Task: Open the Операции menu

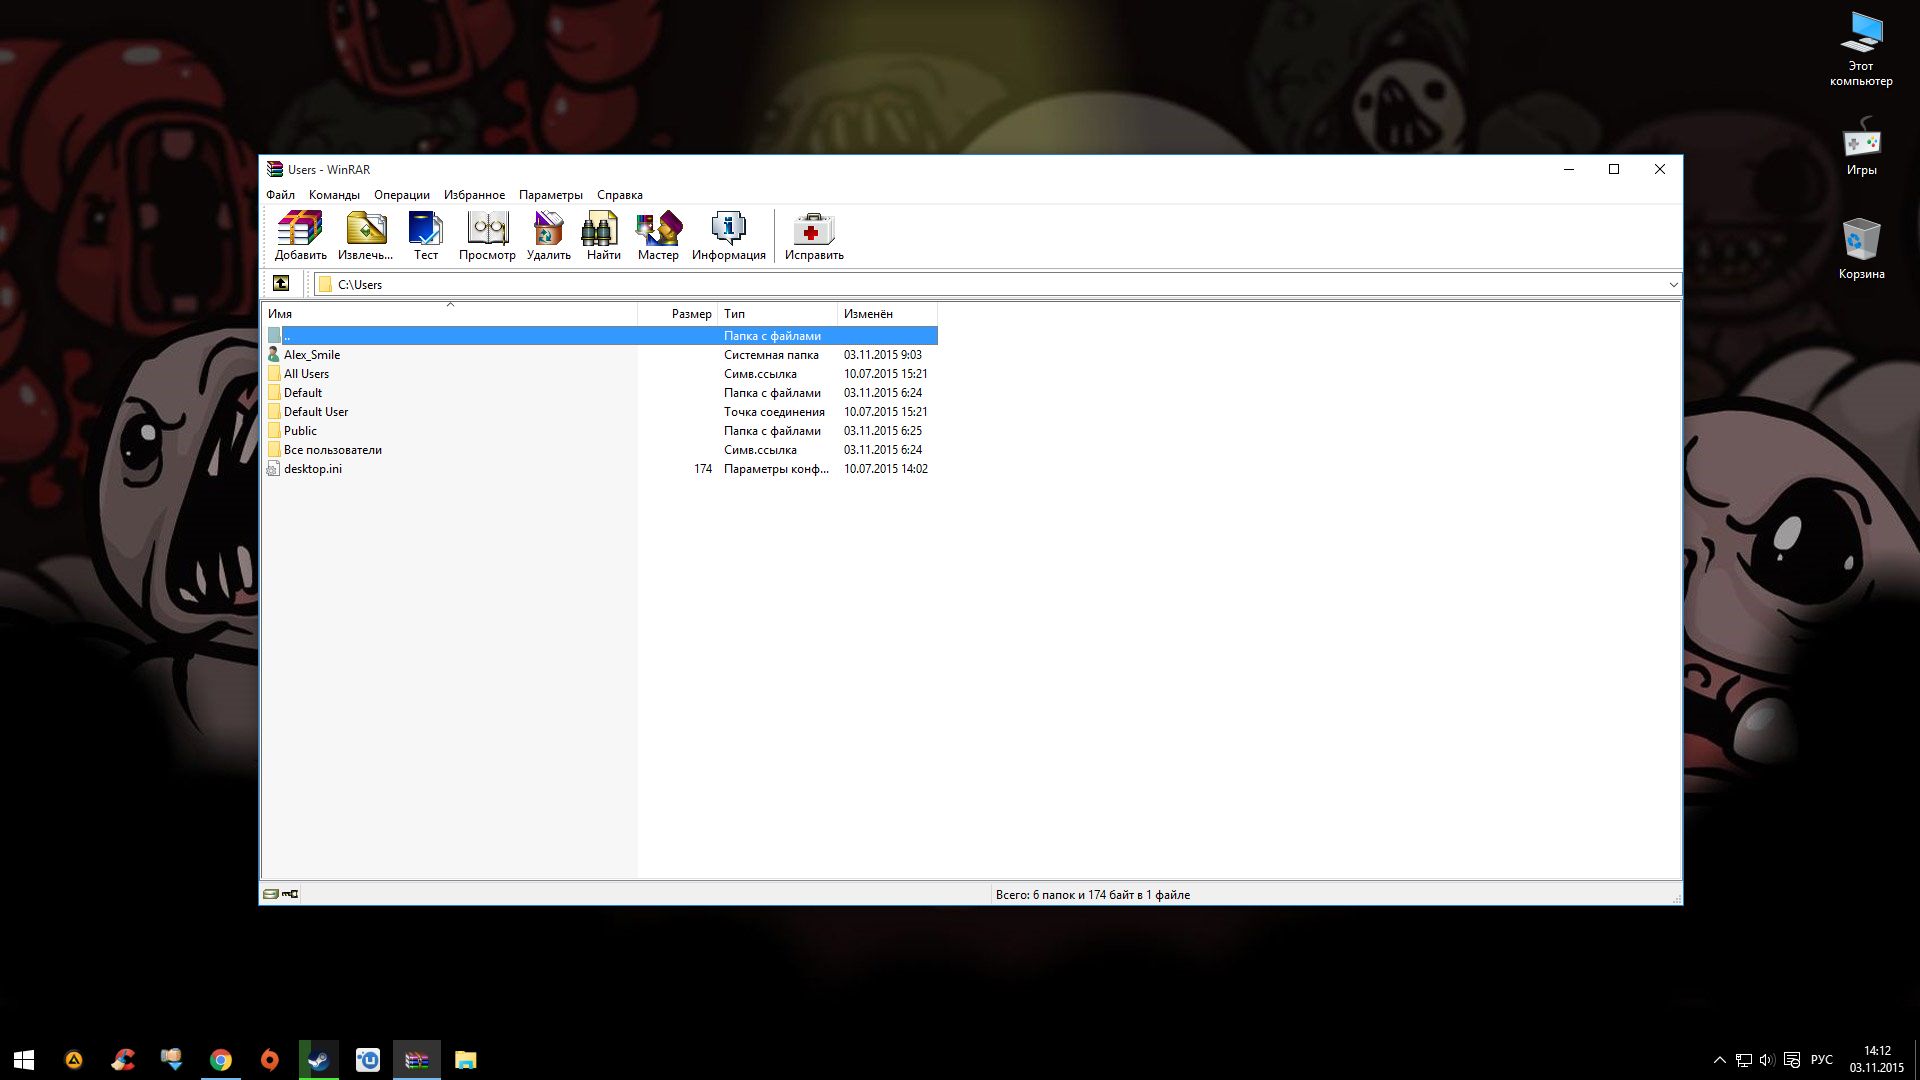Action: (402, 195)
